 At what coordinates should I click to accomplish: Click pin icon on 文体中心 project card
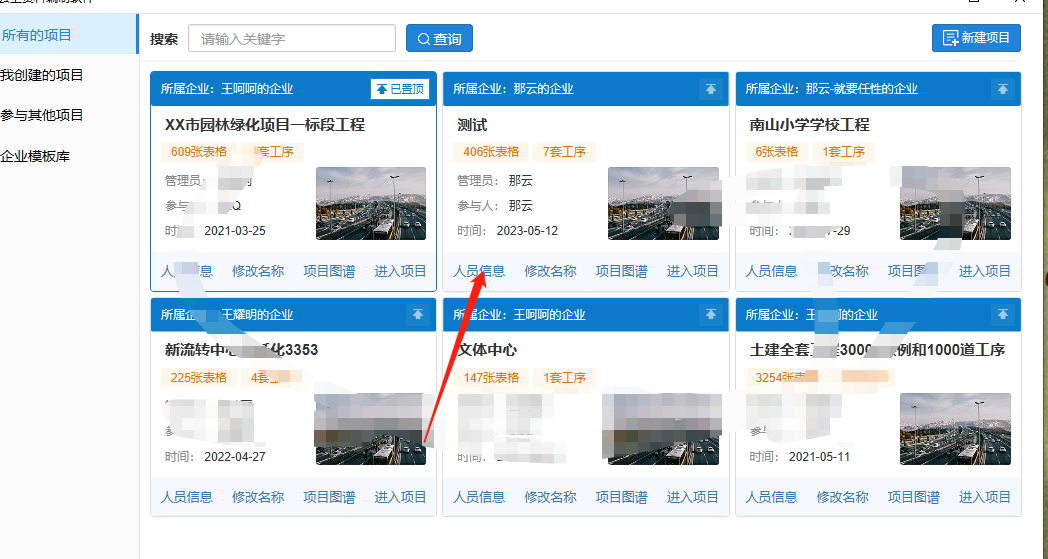coord(710,315)
